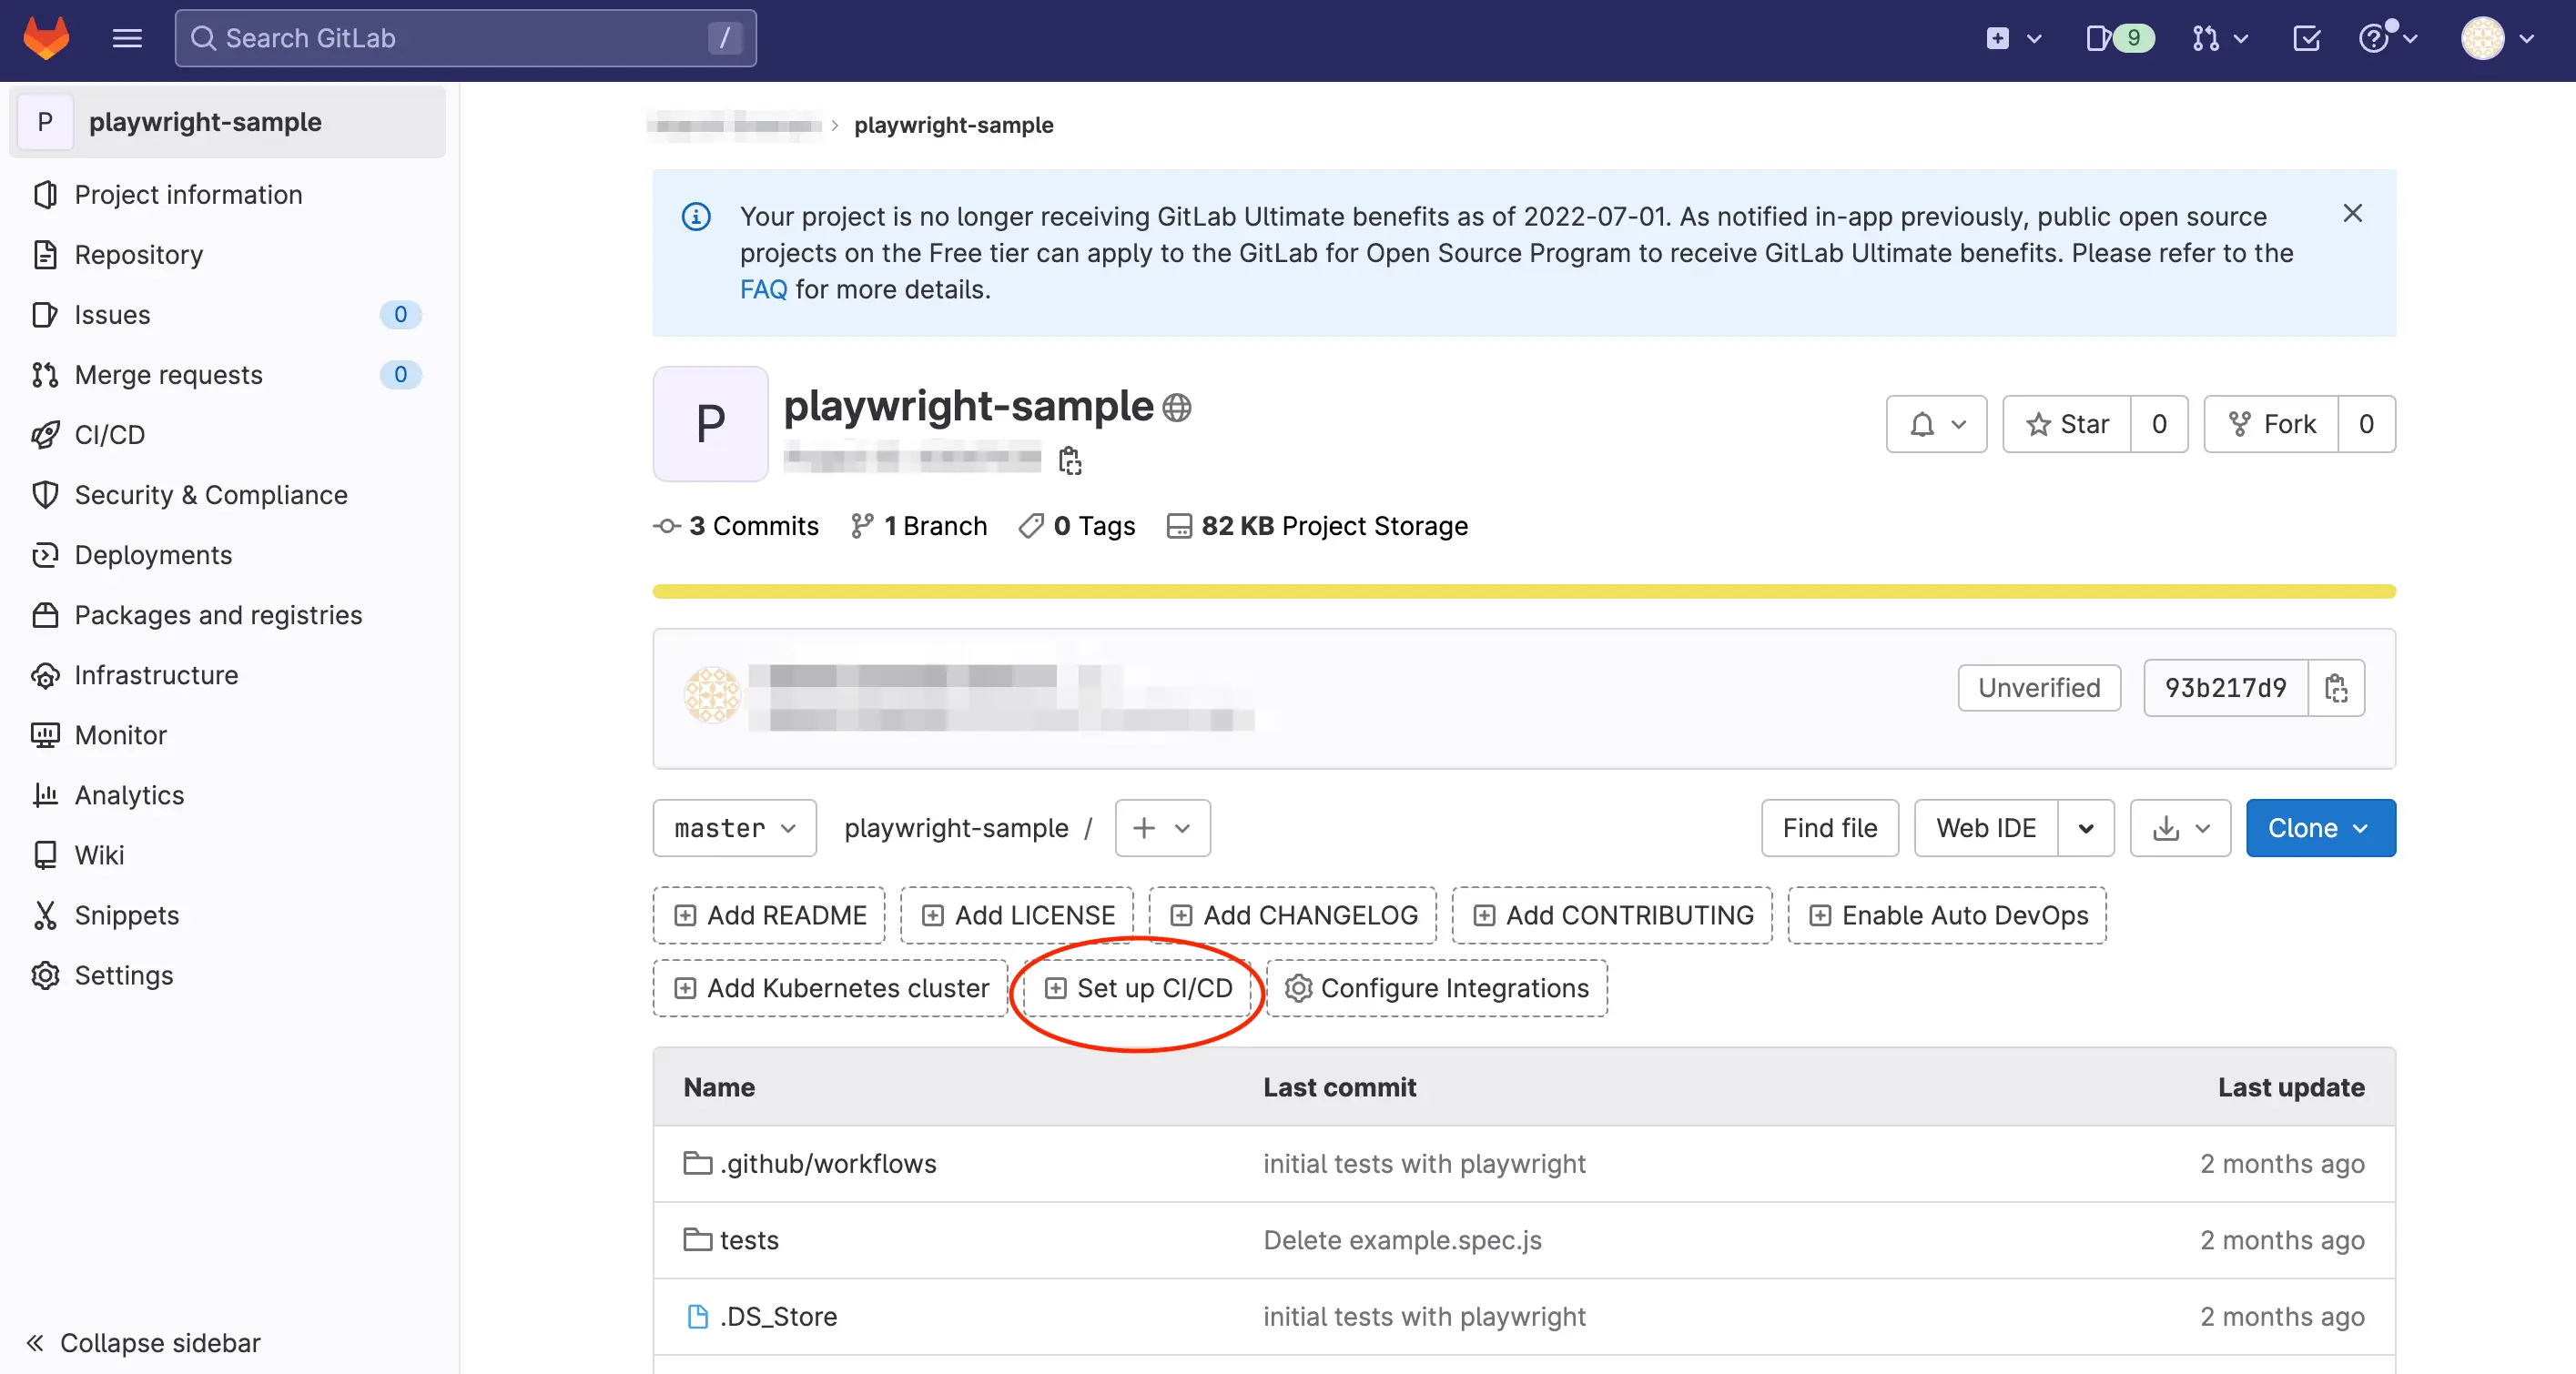The width and height of the screenshot is (2576, 1374).
Task: Expand the Web IDE options arrow
Action: coord(2086,828)
